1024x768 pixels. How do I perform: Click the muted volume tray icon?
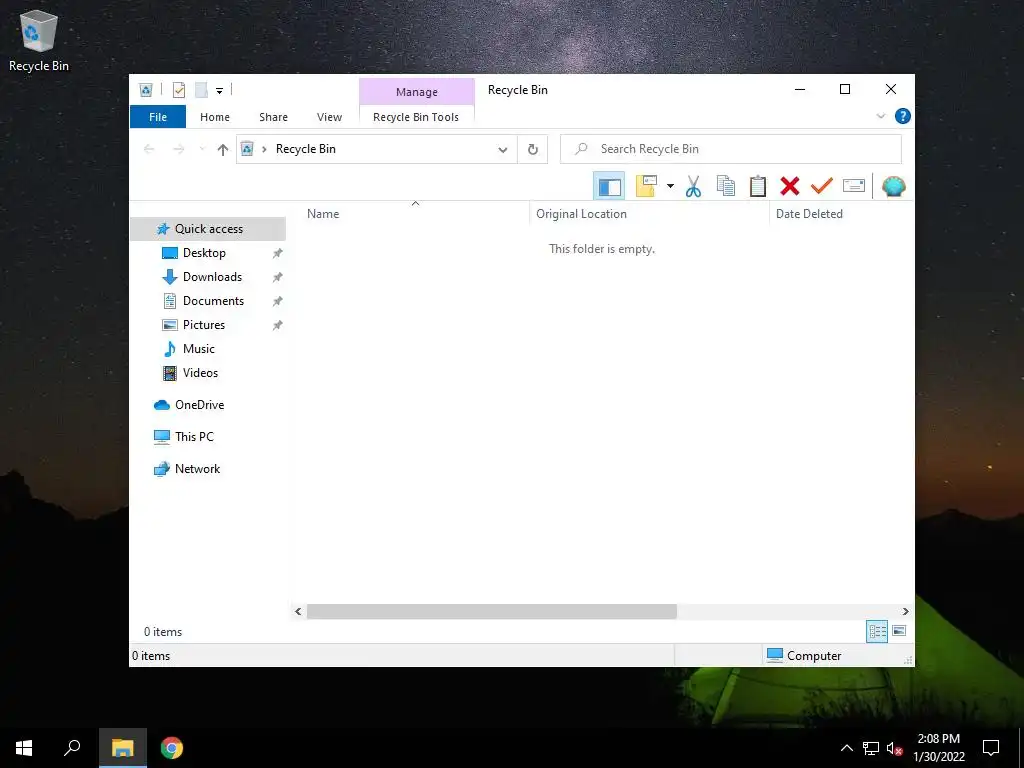(894, 748)
